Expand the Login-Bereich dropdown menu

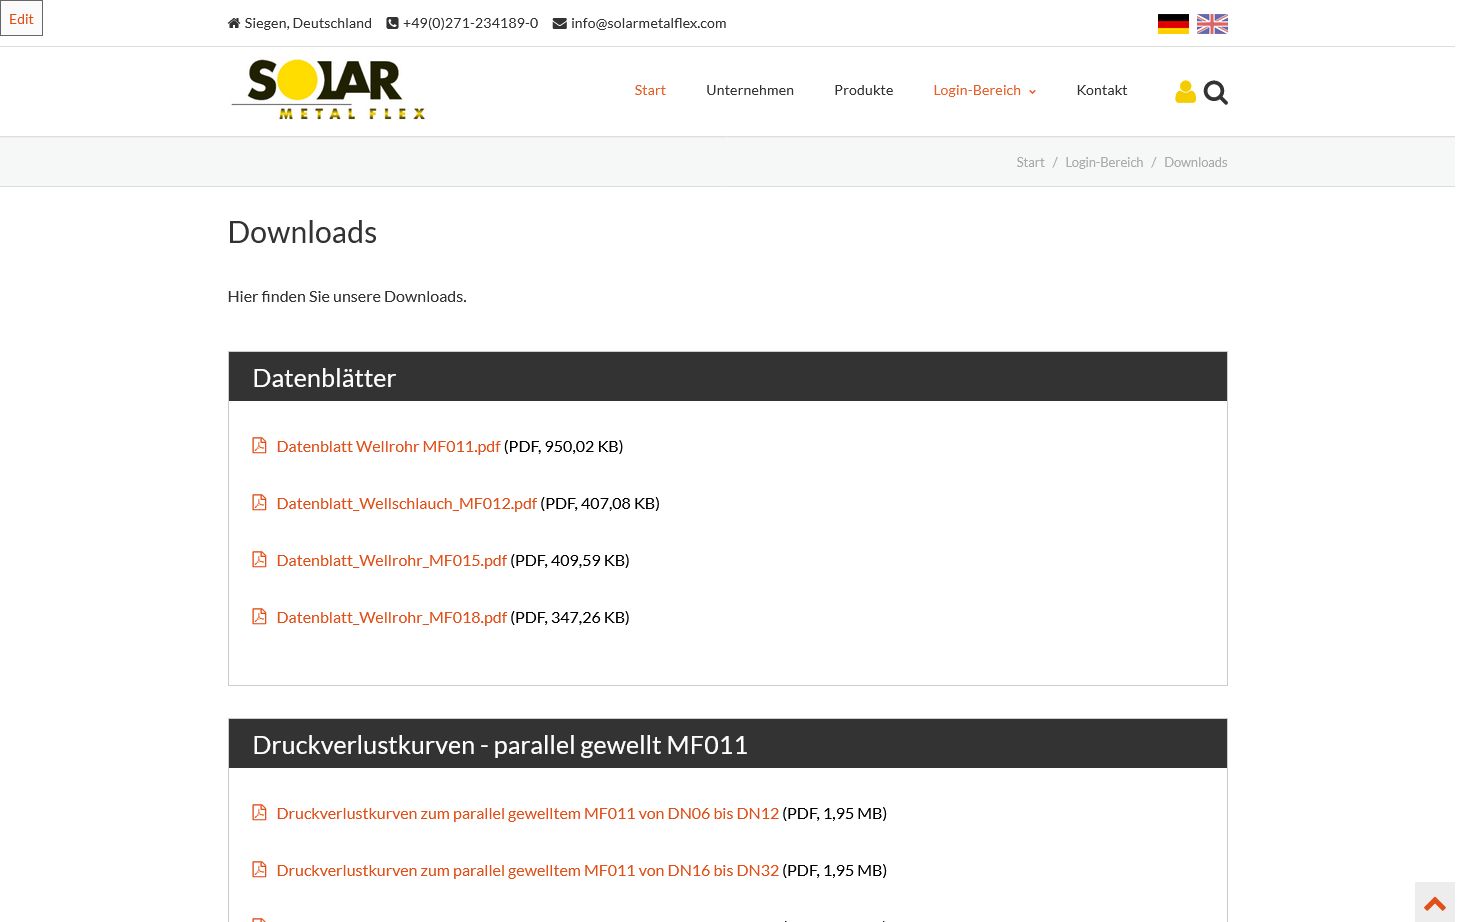(984, 90)
